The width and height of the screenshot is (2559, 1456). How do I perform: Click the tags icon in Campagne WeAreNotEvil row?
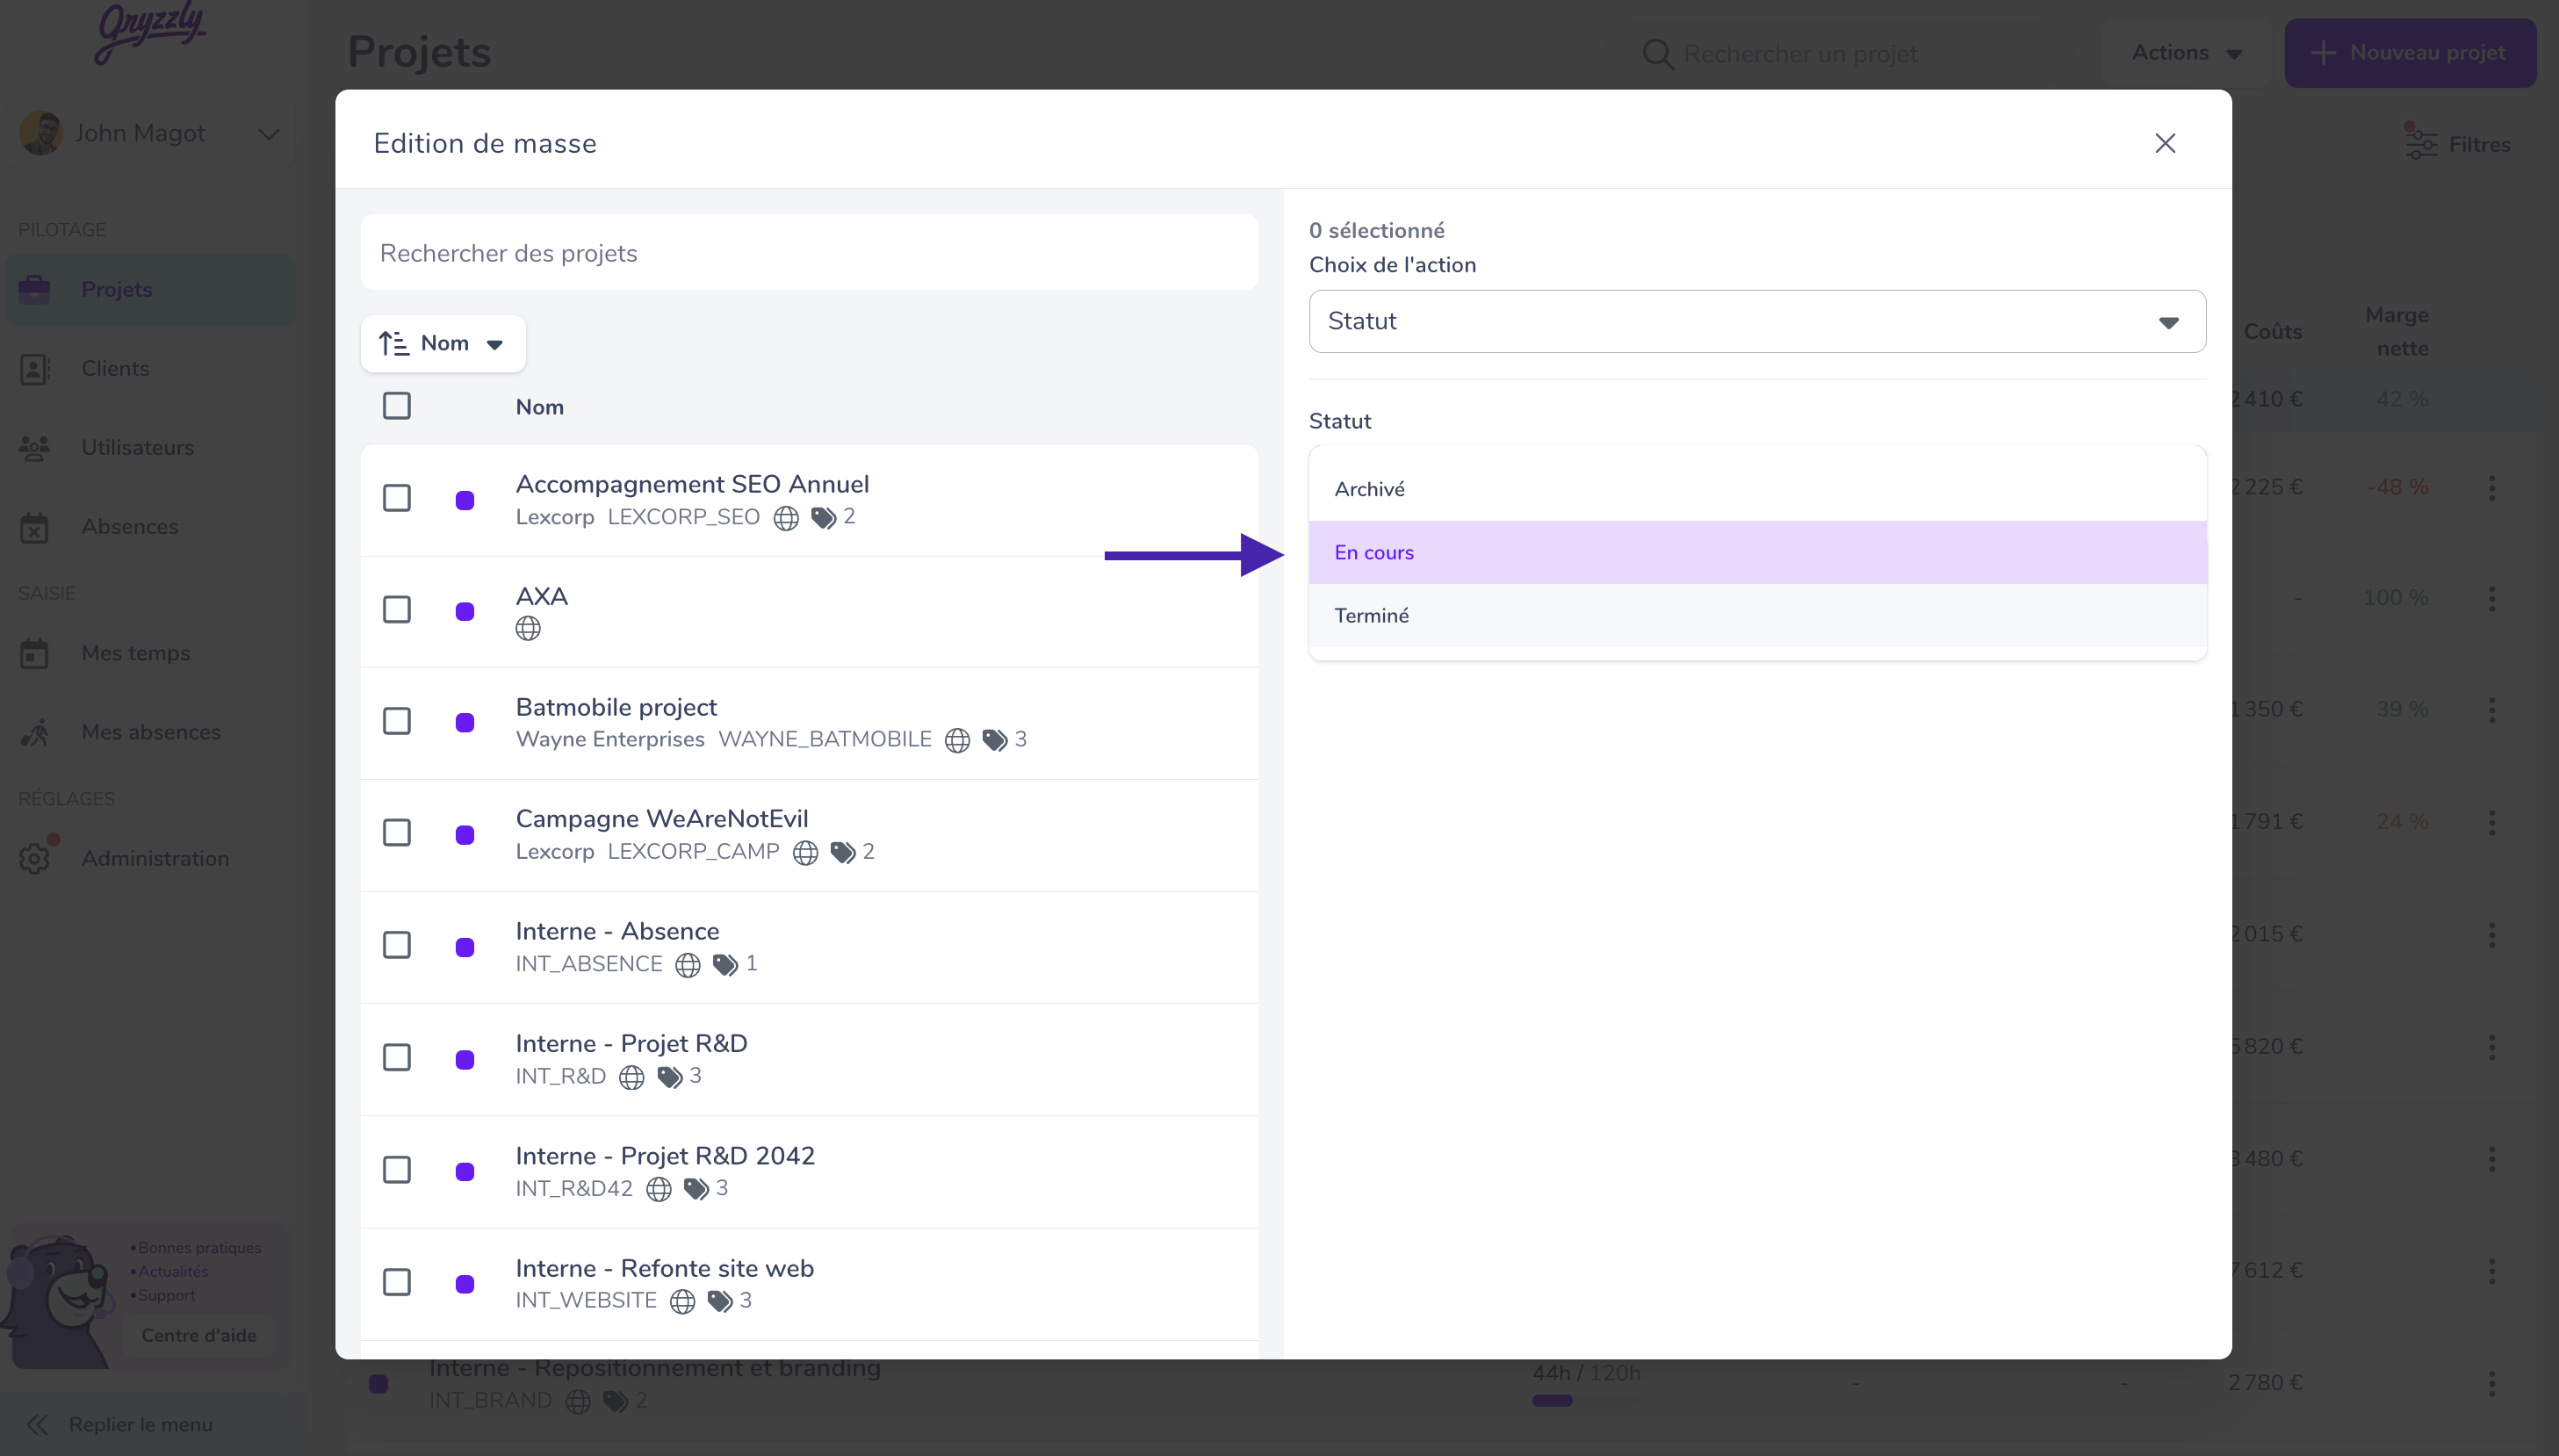(843, 853)
